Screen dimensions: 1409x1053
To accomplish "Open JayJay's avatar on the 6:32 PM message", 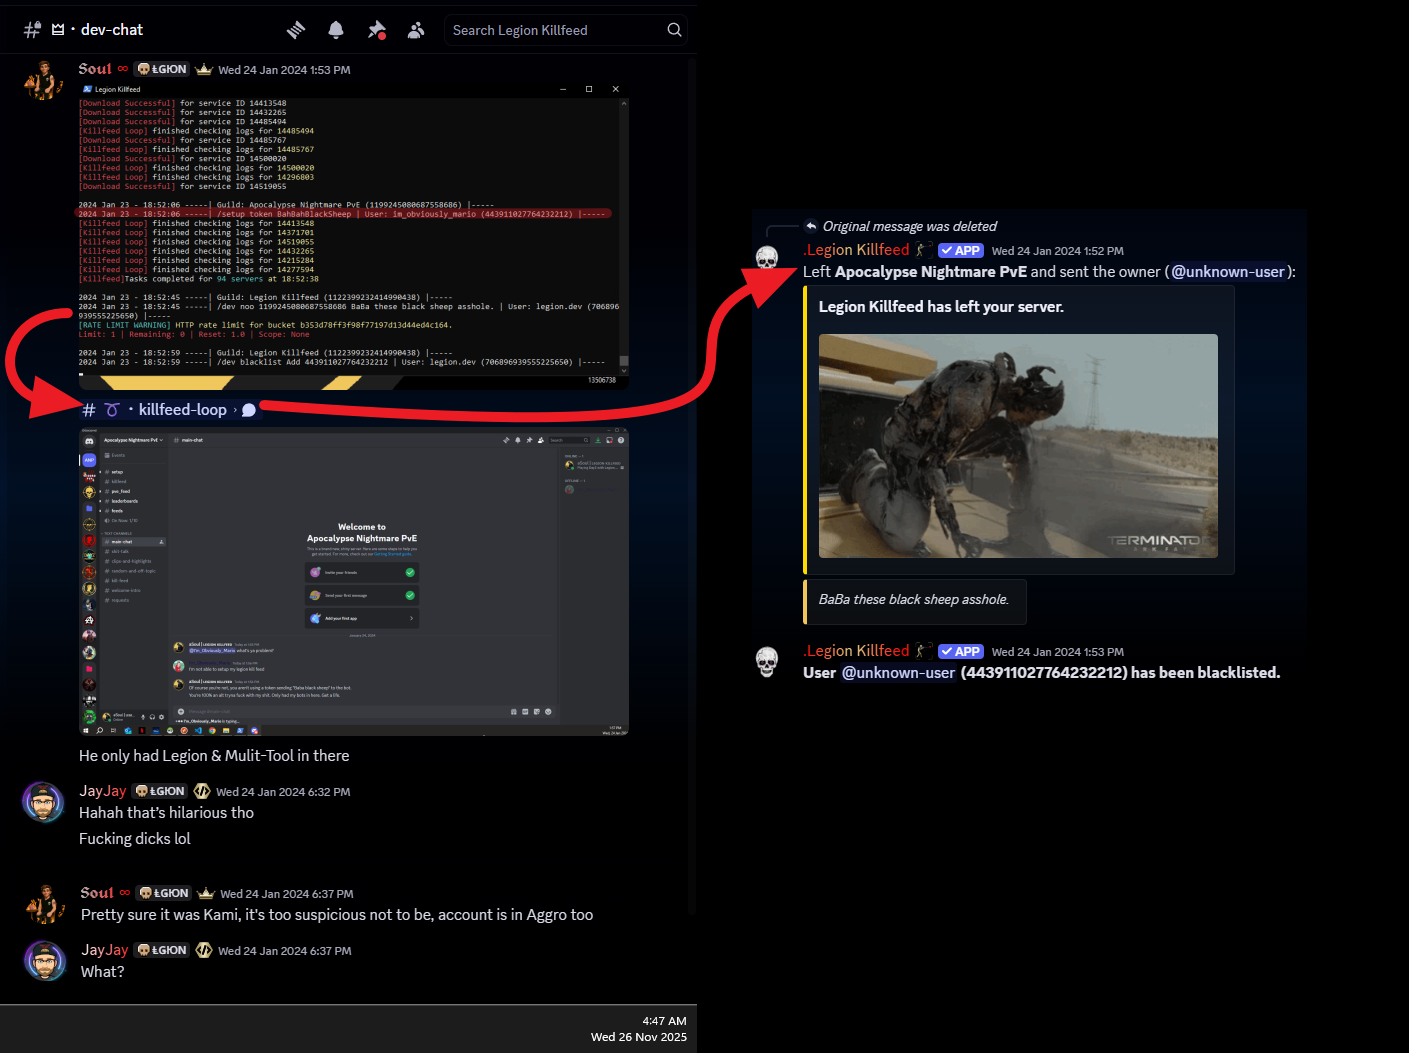I will tap(44, 802).
